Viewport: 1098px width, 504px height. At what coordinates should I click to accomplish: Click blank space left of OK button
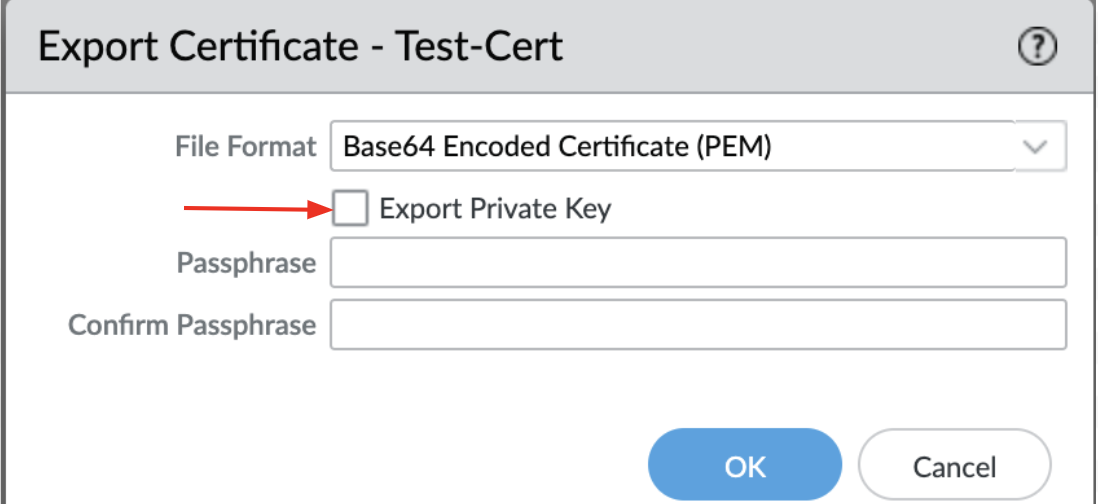400,466
